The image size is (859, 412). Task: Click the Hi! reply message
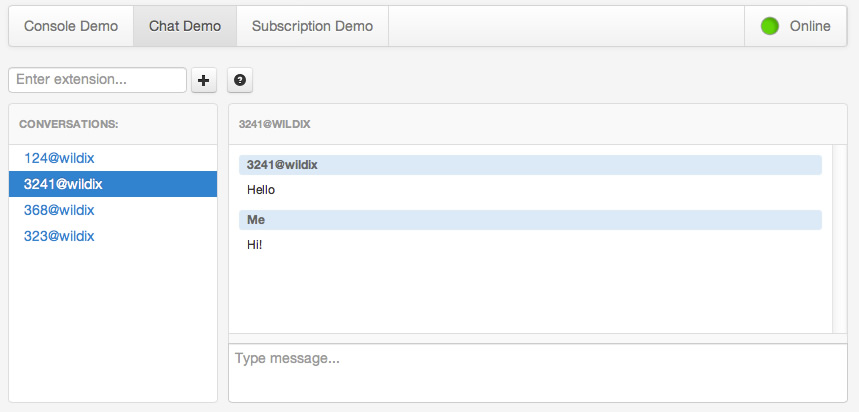(x=257, y=244)
